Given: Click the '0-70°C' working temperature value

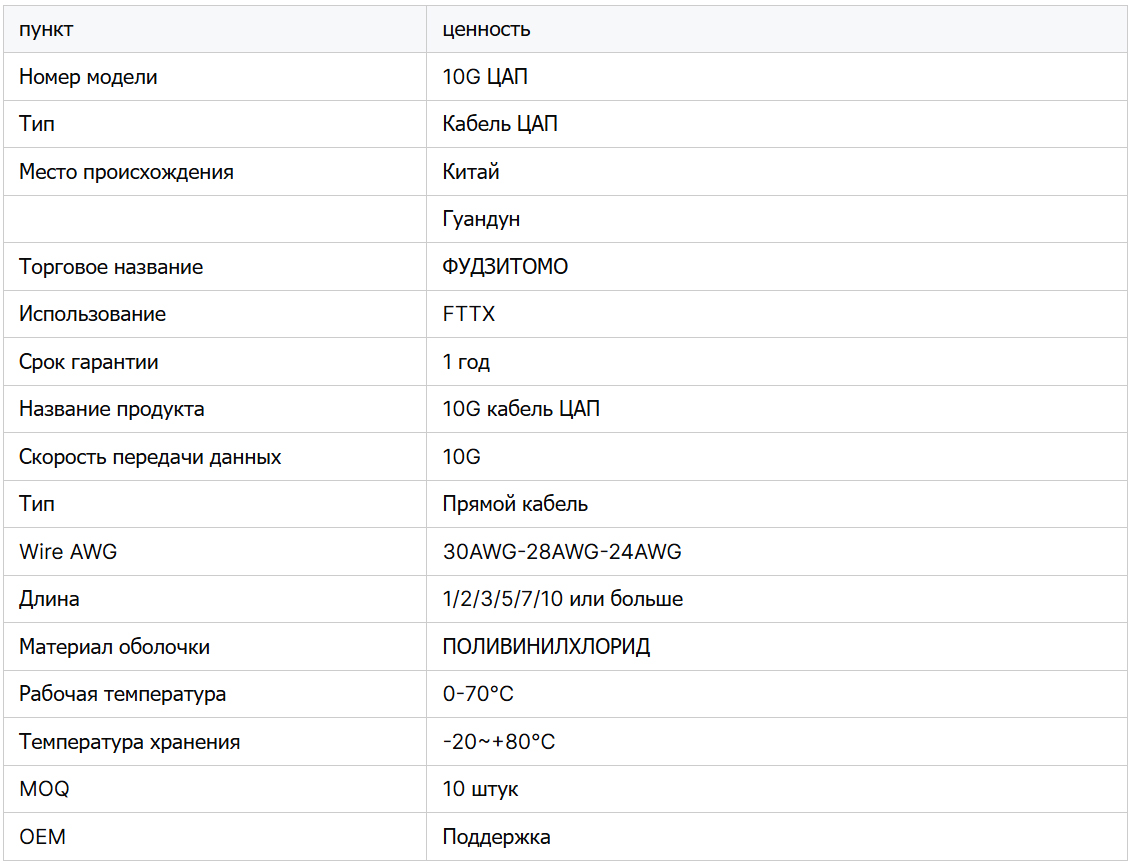Looking at the screenshot, I should 478,694.
